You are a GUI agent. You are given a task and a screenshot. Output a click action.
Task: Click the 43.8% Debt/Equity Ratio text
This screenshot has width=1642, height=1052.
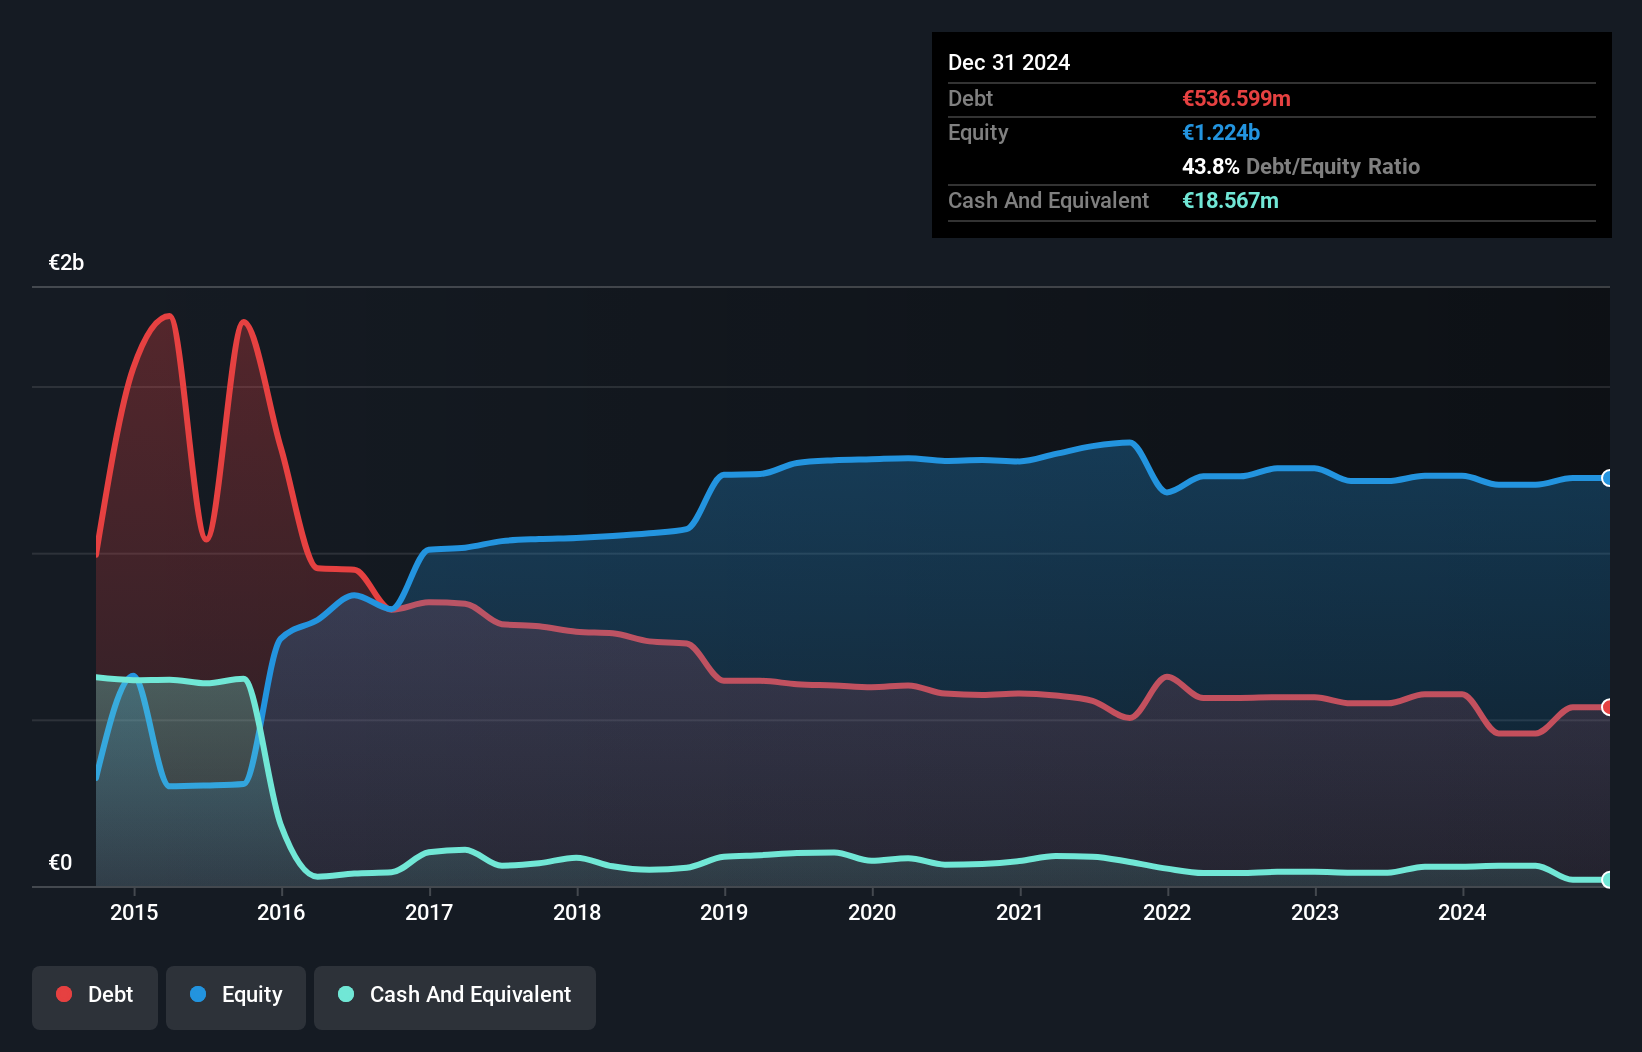(1301, 166)
